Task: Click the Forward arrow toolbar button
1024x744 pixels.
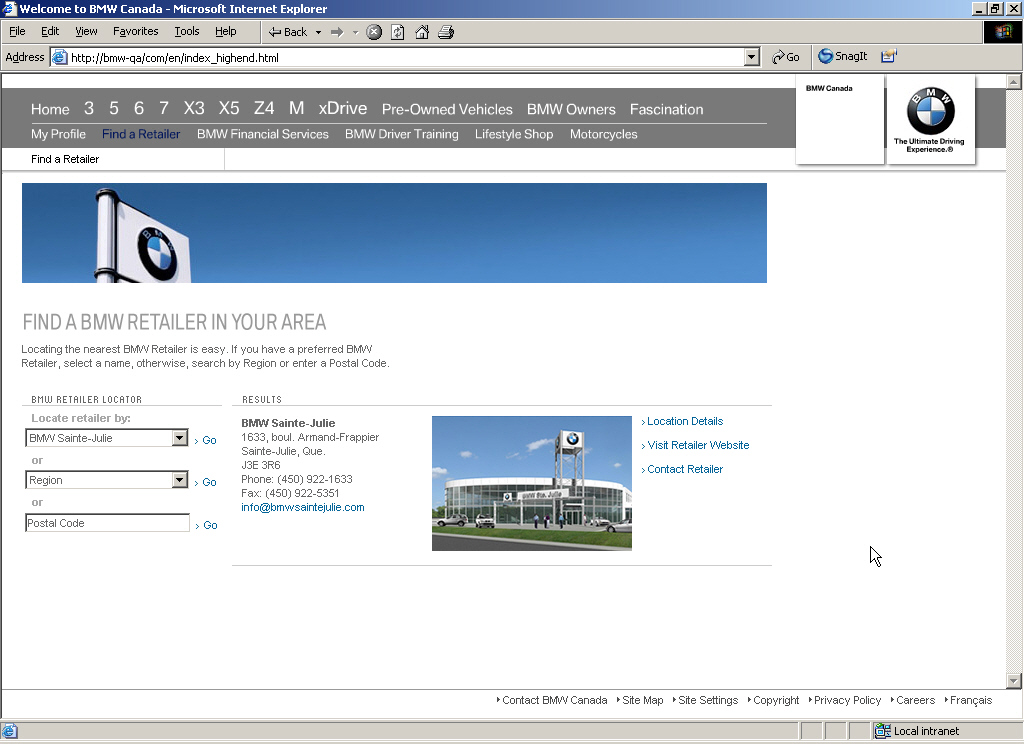Action: tap(337, 32)
